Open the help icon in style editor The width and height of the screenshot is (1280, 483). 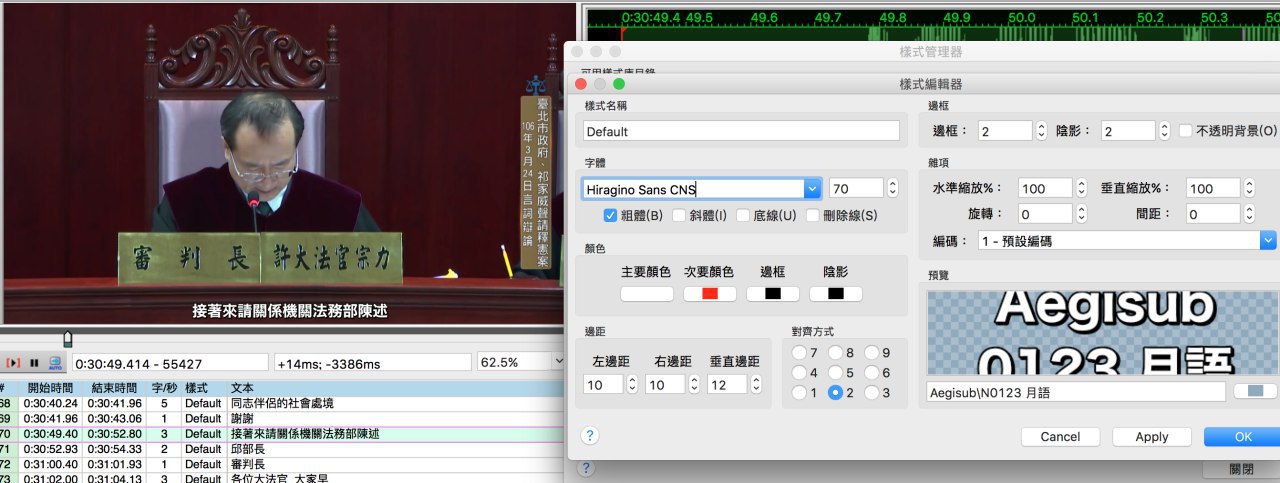[590, 436]
